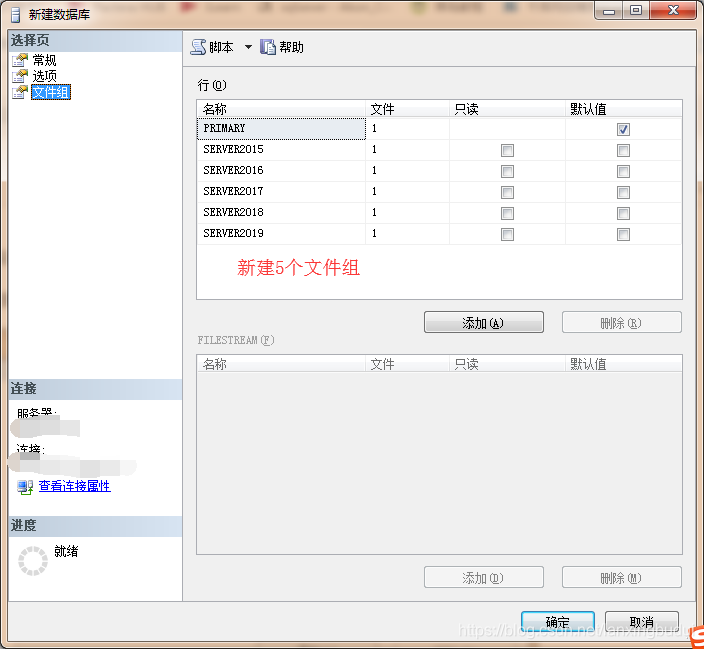Toggle PRIMARY default checkbox
704x649 pixels.
tap(623, 129)
